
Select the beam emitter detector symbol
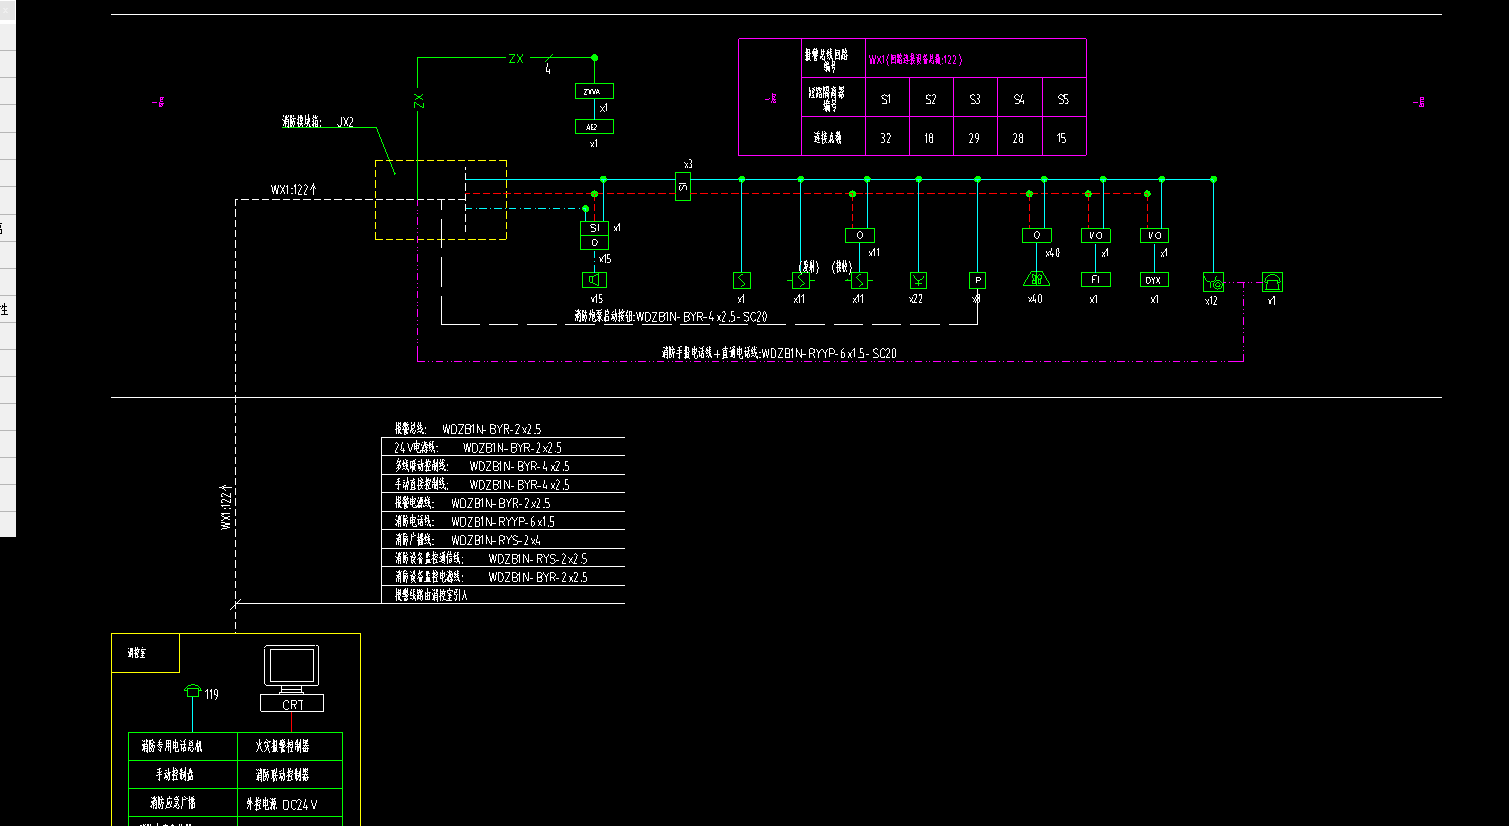800,281
